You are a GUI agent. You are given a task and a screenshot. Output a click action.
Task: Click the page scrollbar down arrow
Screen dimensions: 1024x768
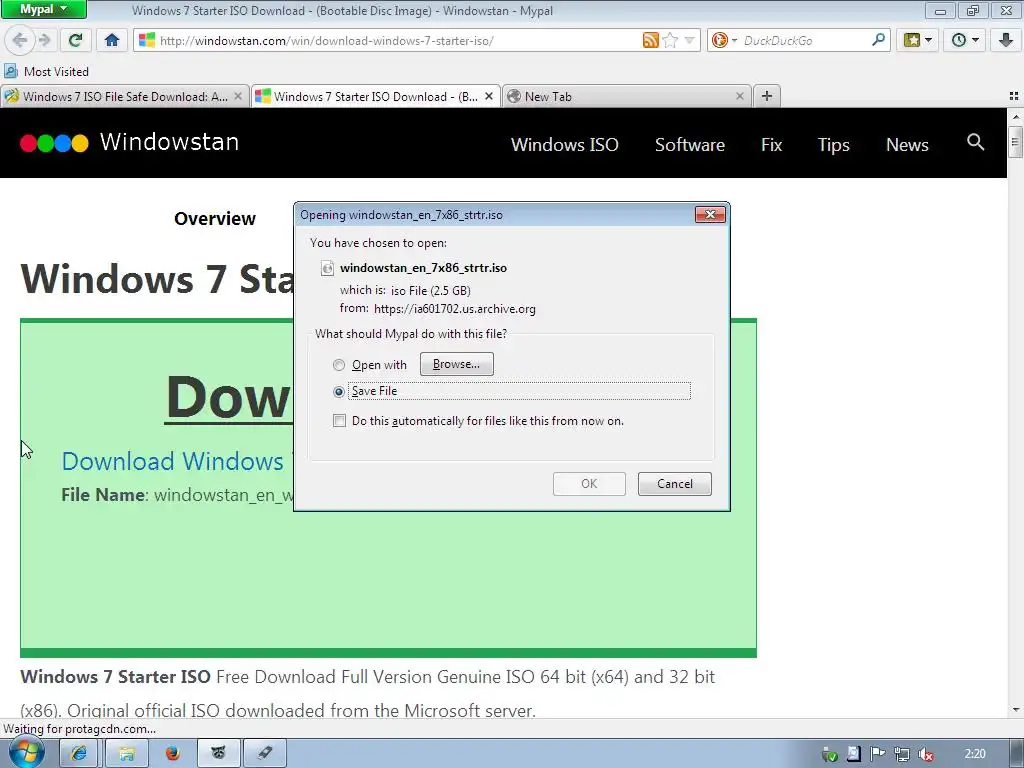pyautogui.click(x=1015, y=709)
